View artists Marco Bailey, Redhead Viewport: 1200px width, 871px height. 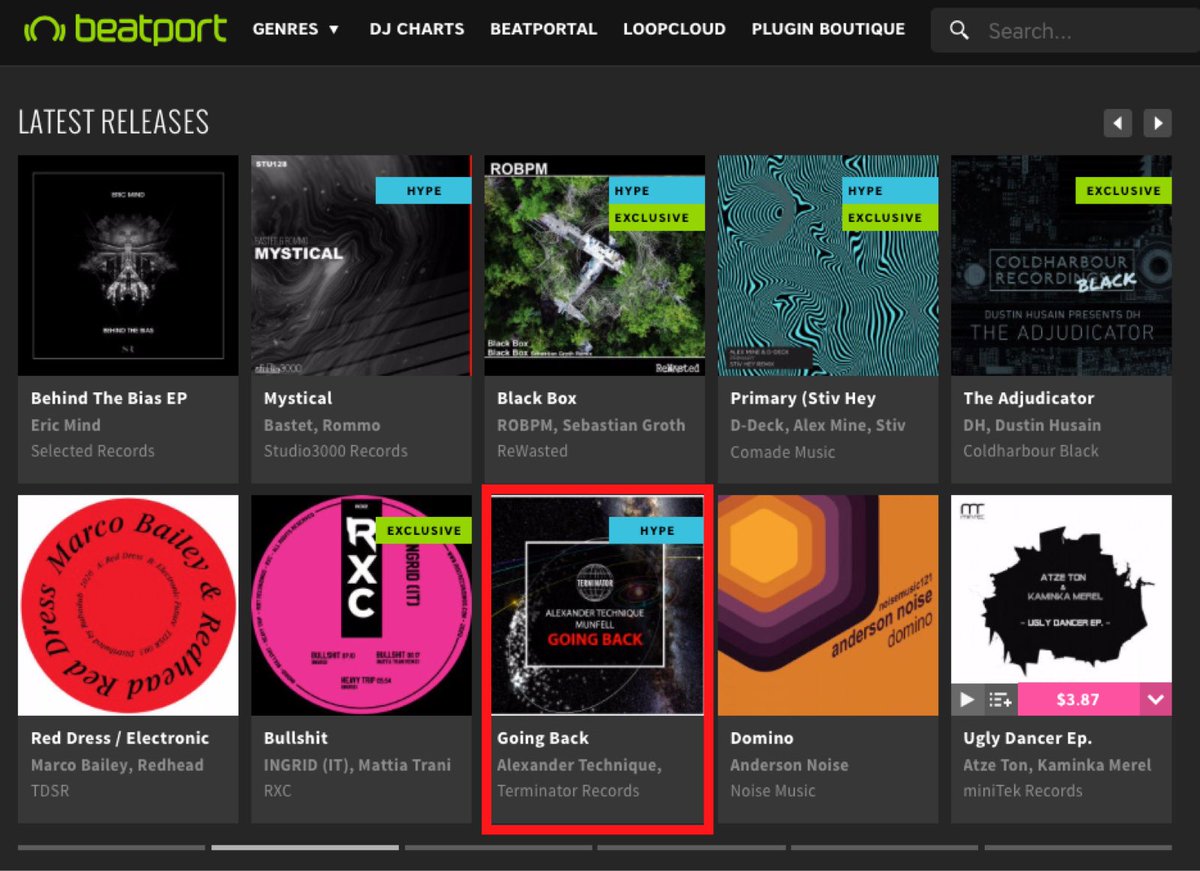pos(117,765)
